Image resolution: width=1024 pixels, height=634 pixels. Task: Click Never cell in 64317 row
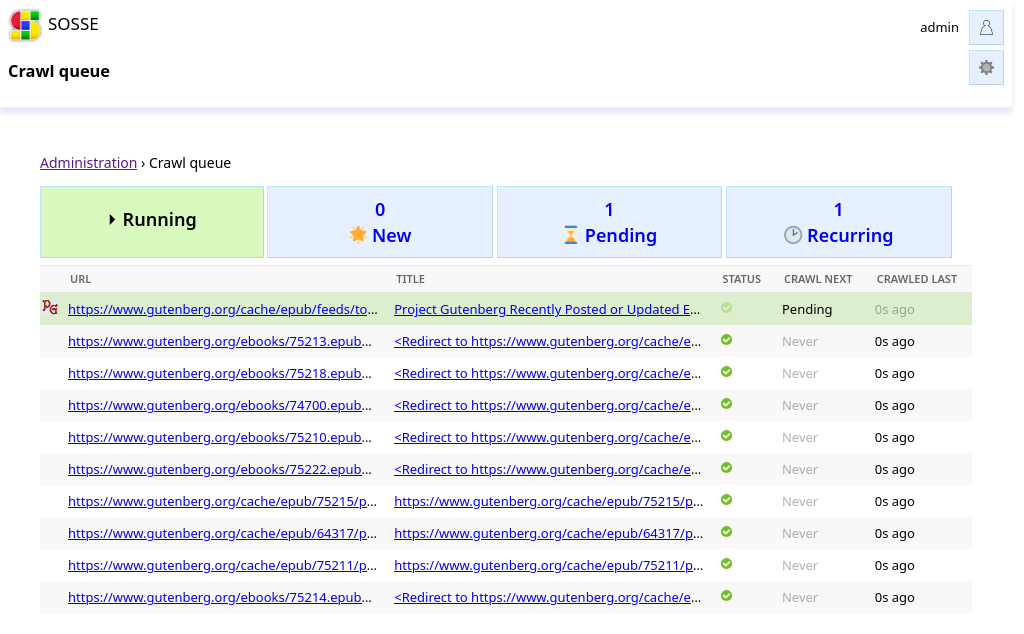coord(799,533)
